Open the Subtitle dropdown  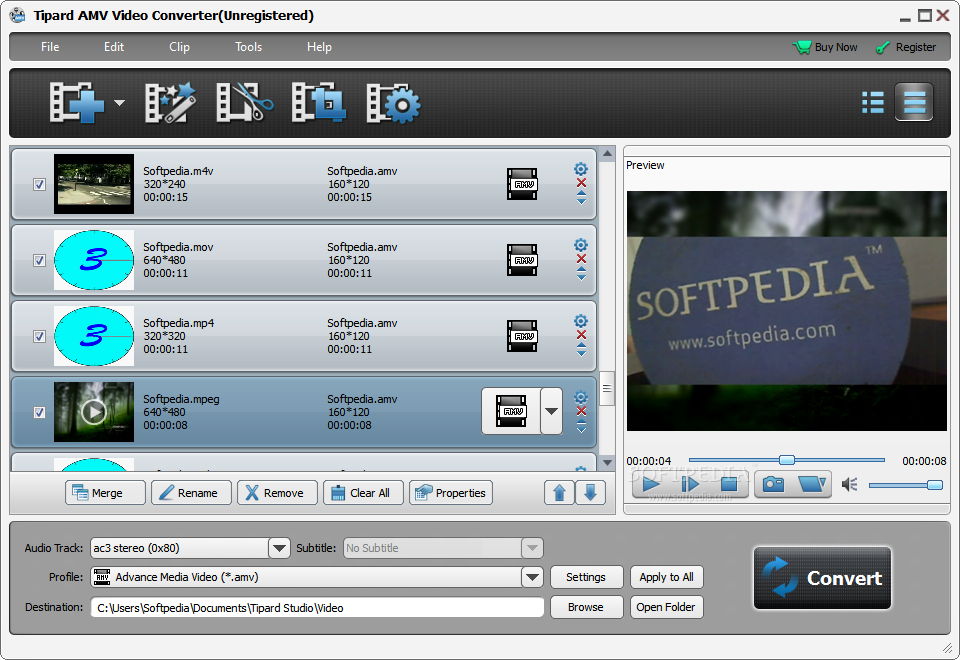pos(533,548)
